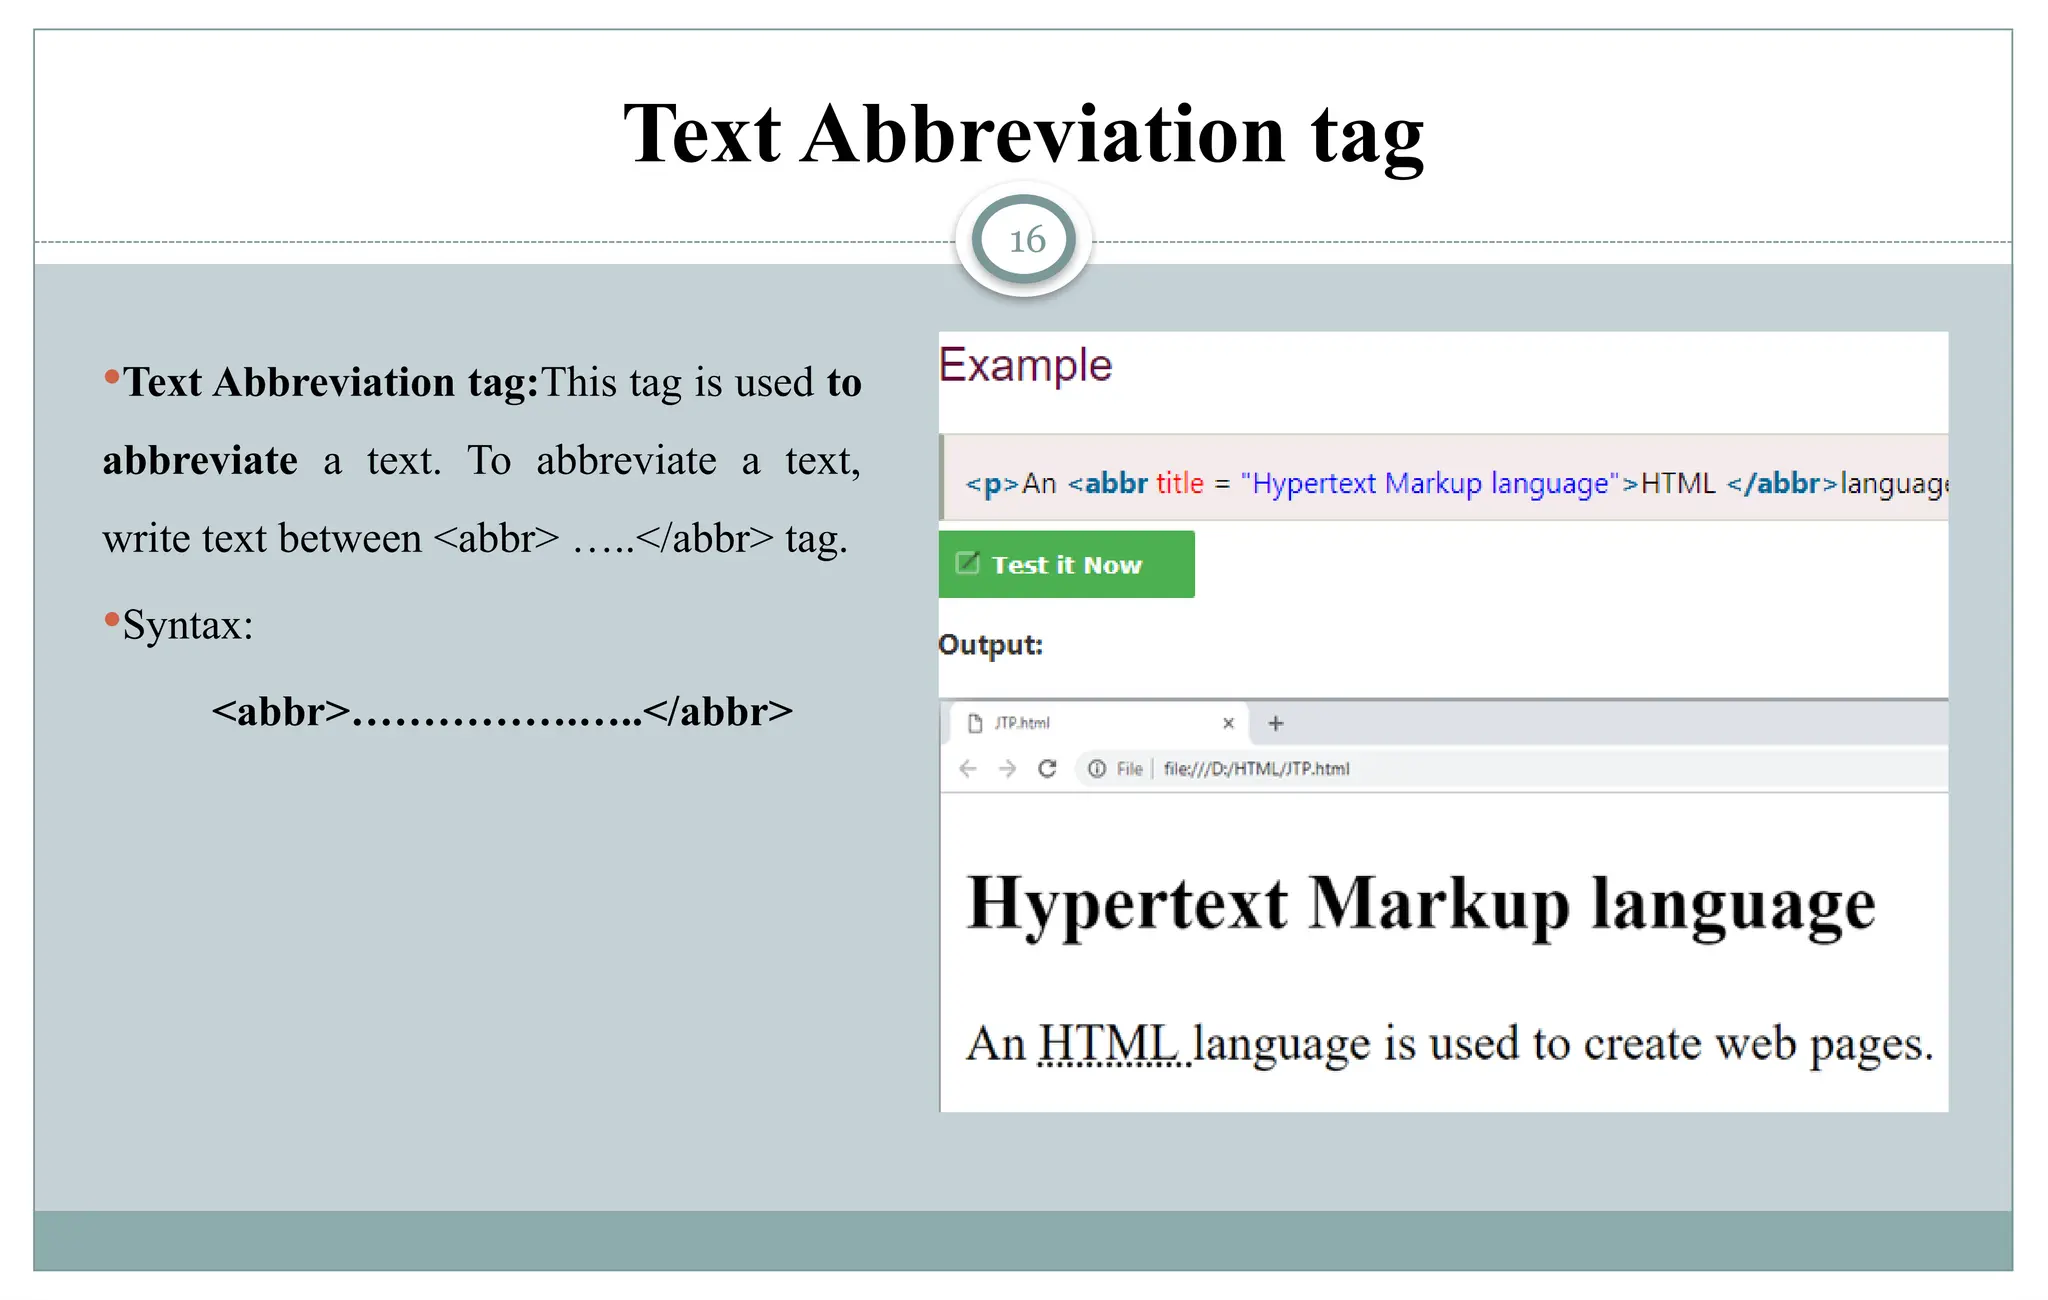
Task: Open a new browser tab with plus
Action: tap(1275, 723)
